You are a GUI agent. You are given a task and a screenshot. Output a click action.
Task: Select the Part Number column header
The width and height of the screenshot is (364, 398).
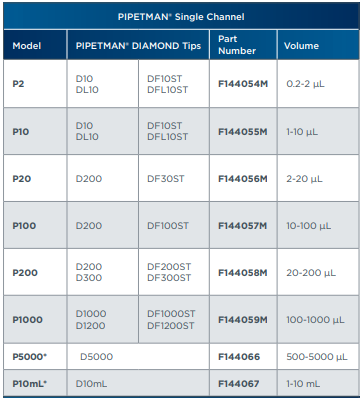pos(237,45)
